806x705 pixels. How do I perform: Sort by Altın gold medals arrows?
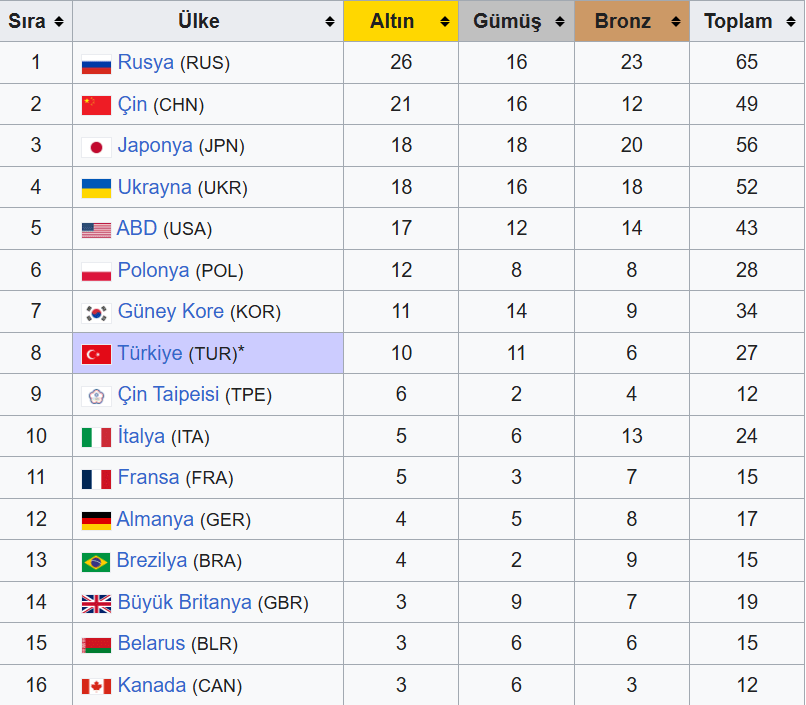(x=445, y=22)
